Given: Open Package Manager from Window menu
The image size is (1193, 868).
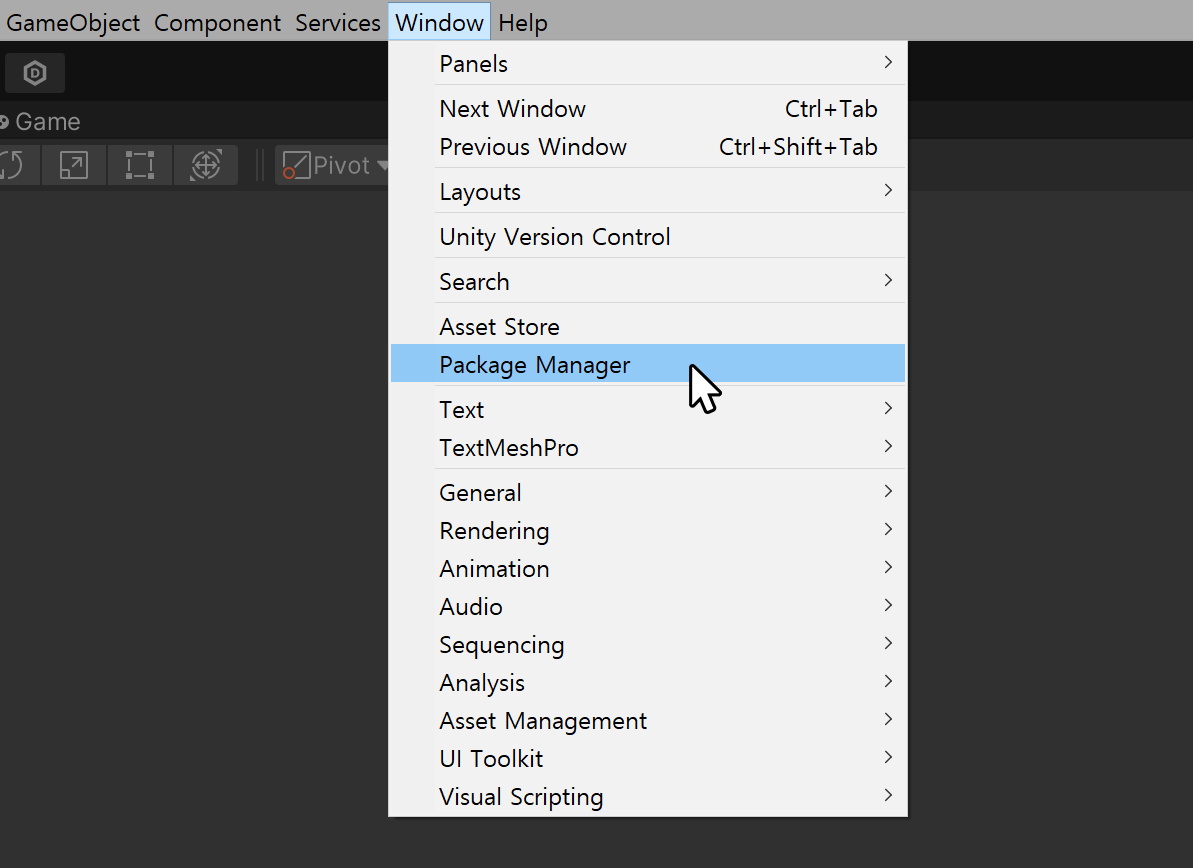Looking at the screenshot, I should 535,365.
